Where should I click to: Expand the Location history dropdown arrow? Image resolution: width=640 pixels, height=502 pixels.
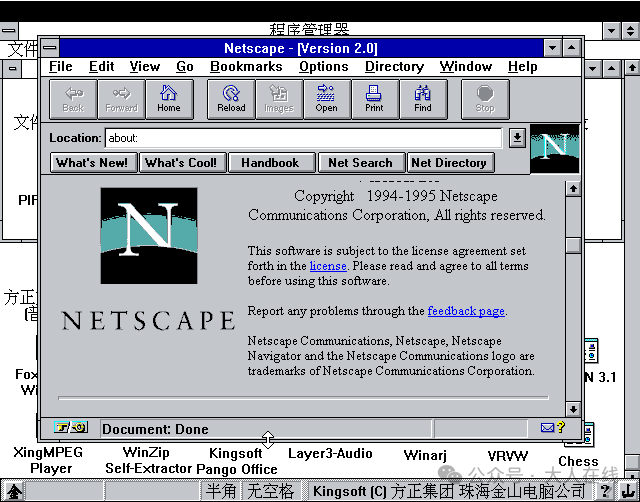point(517,138)
